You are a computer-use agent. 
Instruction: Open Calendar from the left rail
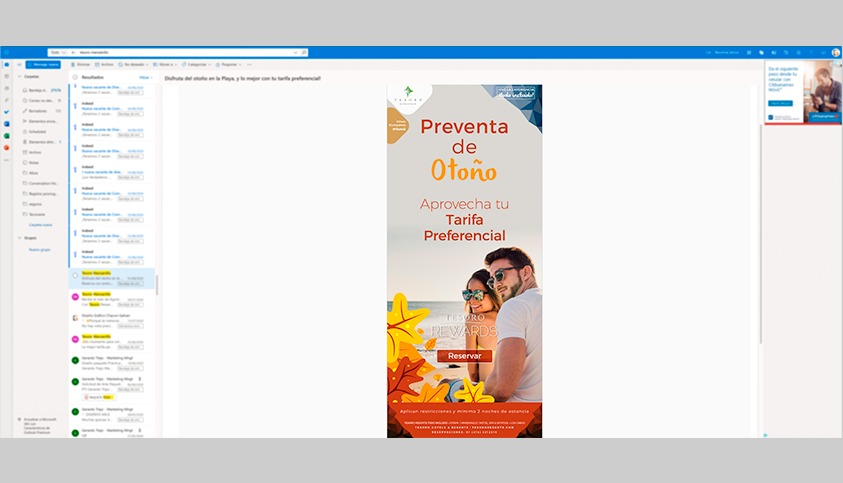coord(6,77)
